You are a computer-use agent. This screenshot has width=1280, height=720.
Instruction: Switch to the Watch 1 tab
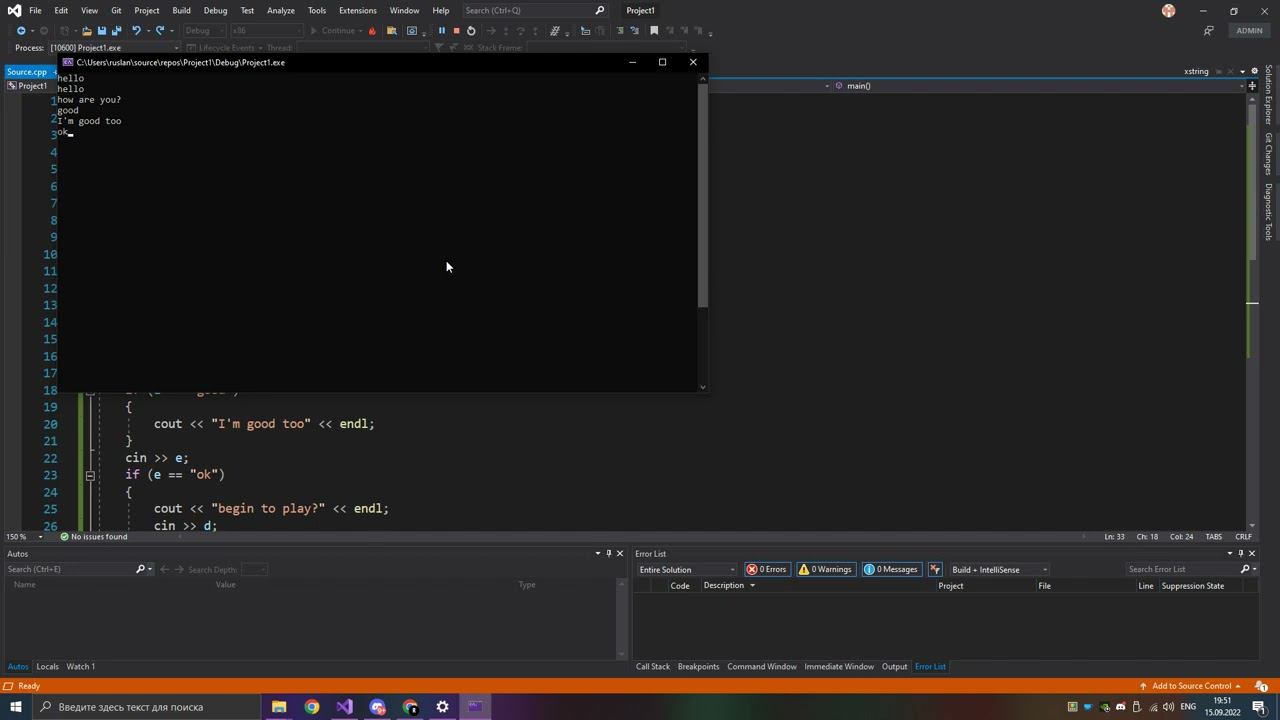pyautogui.click(x=81, y=667)
